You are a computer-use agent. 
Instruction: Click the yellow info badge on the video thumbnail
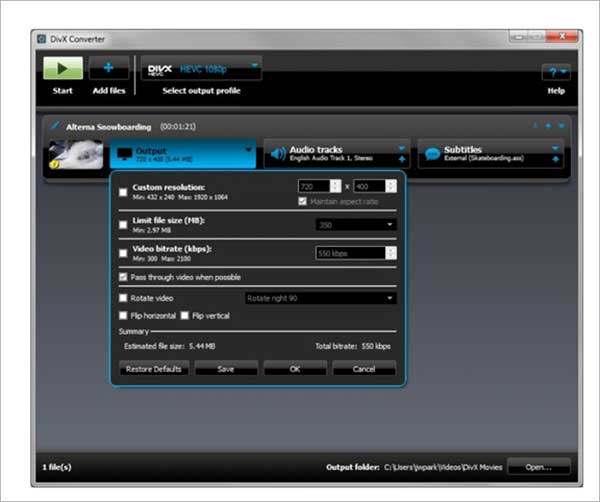click(x=54, y=165)
